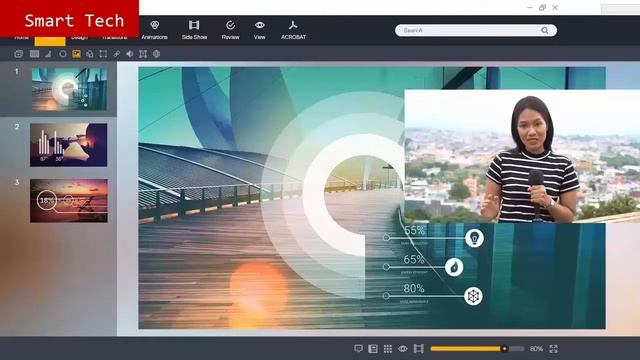The image size is (640, 360).
Task: Click the lightbulb icon beside 55%
Action: [474, 238]
